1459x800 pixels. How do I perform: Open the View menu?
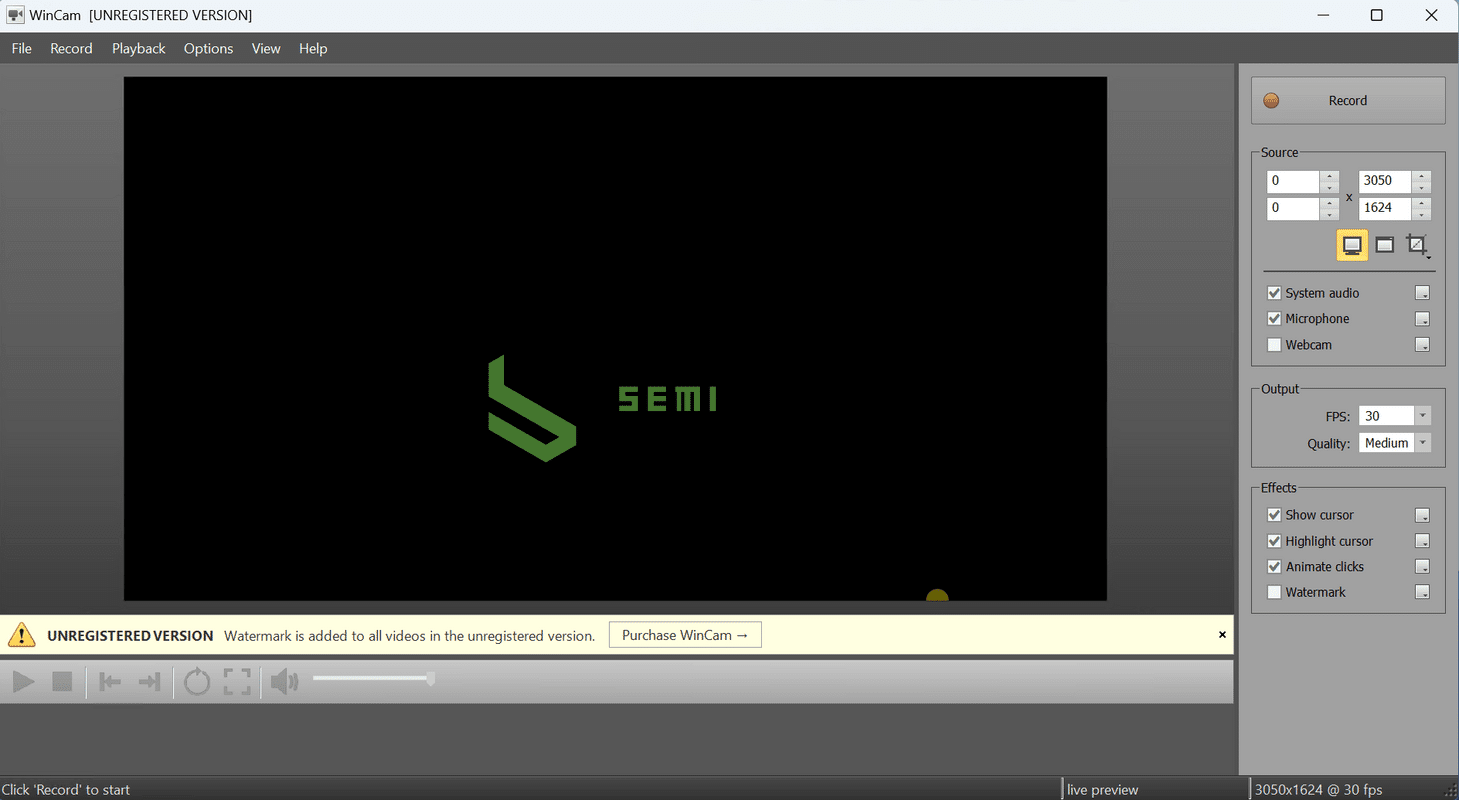(266, 48)
